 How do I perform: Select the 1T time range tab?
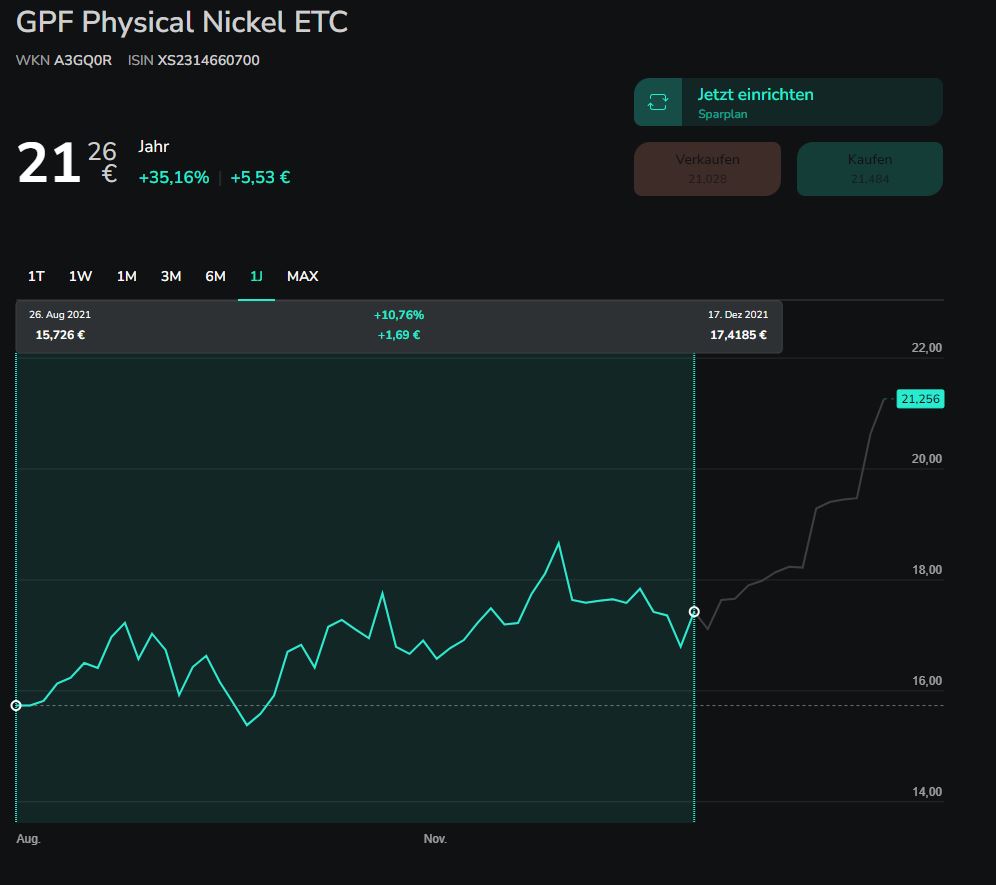coord(36,276)
